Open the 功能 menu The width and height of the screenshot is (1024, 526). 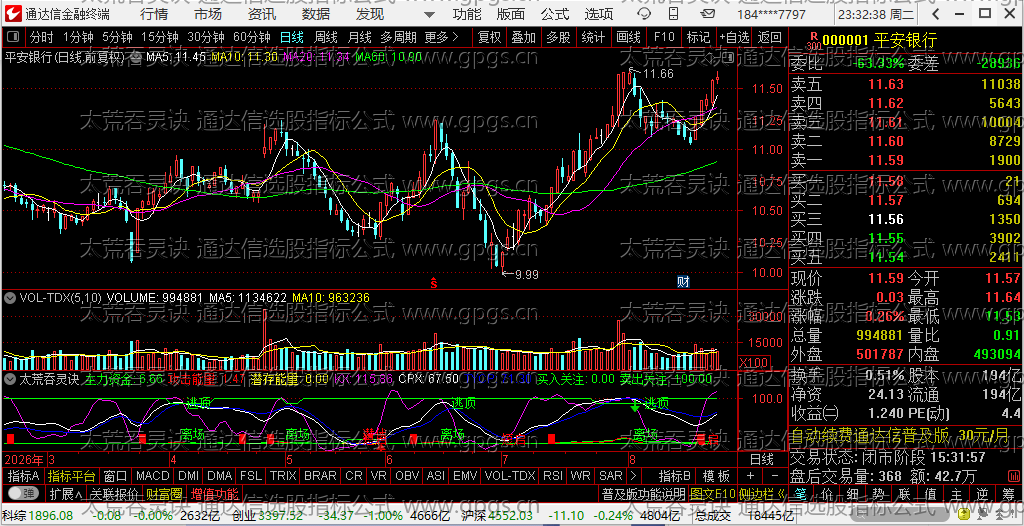tap(467, 14)
